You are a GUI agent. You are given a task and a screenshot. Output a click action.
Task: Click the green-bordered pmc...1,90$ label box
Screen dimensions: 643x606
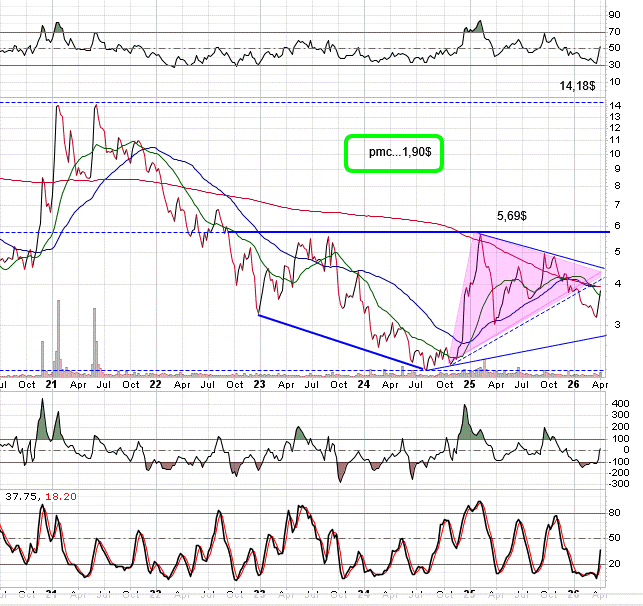point(393,153)
